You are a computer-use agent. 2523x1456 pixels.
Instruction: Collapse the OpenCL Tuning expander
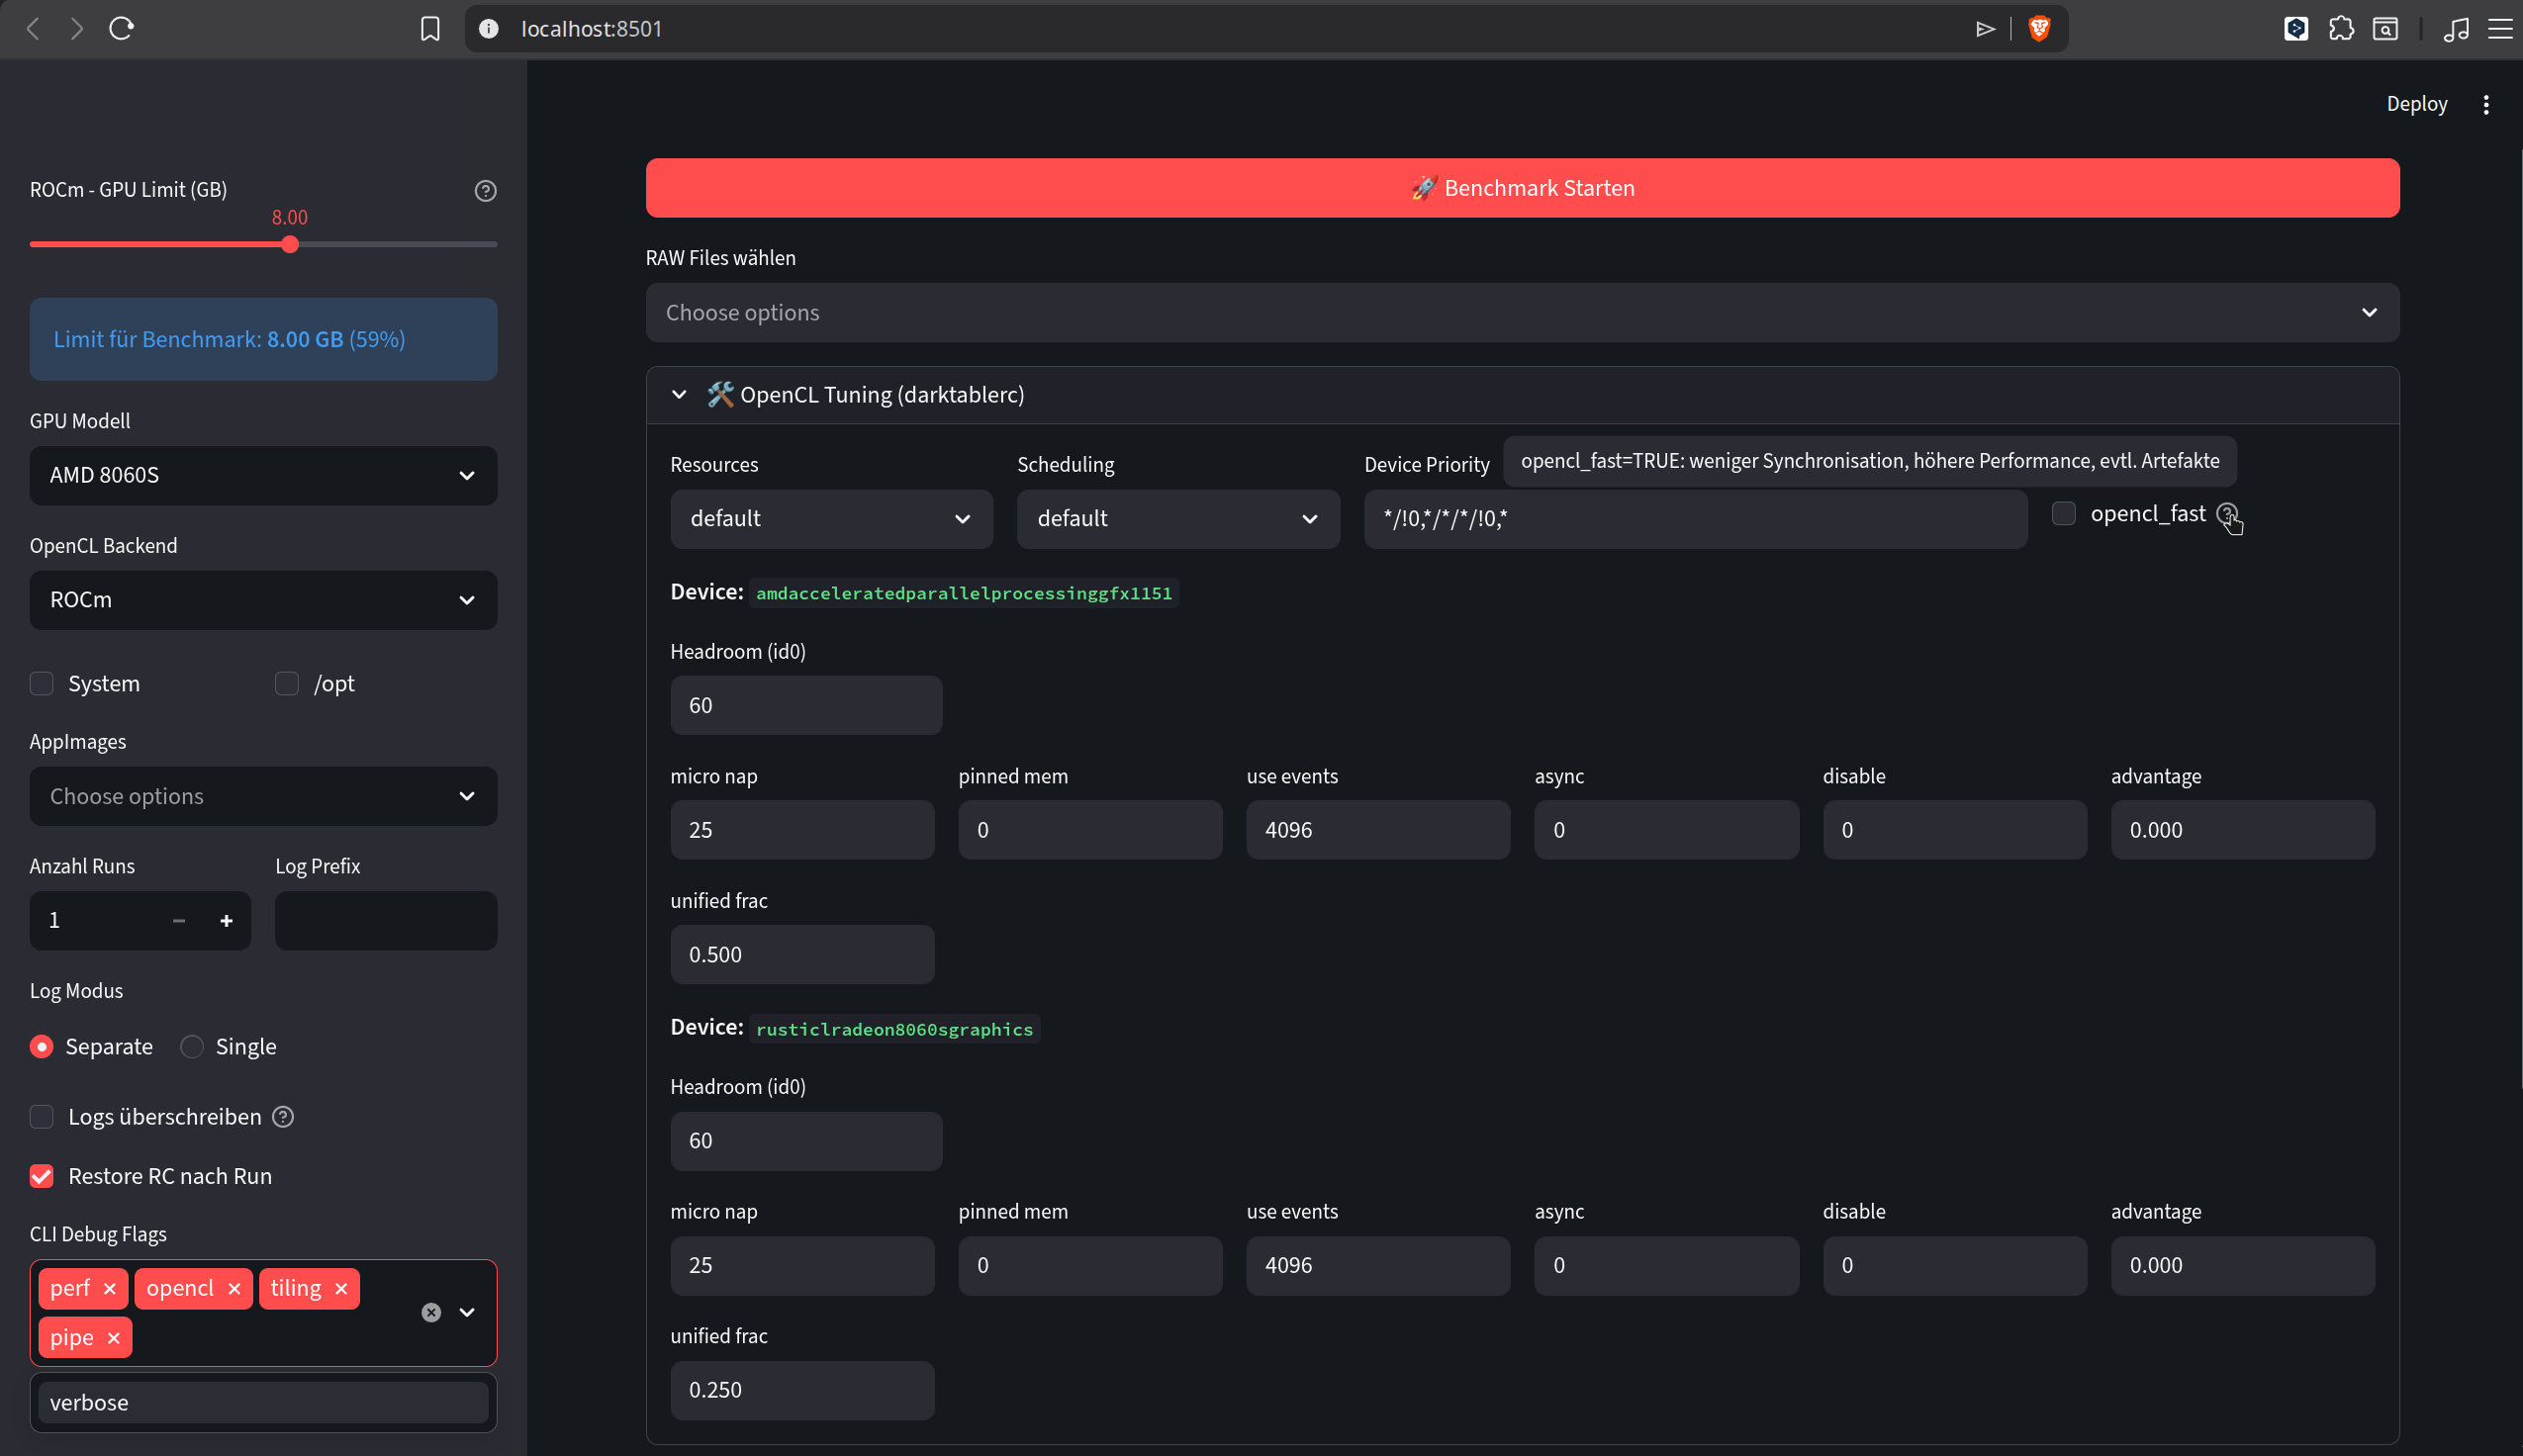click(x=679, y=395)
